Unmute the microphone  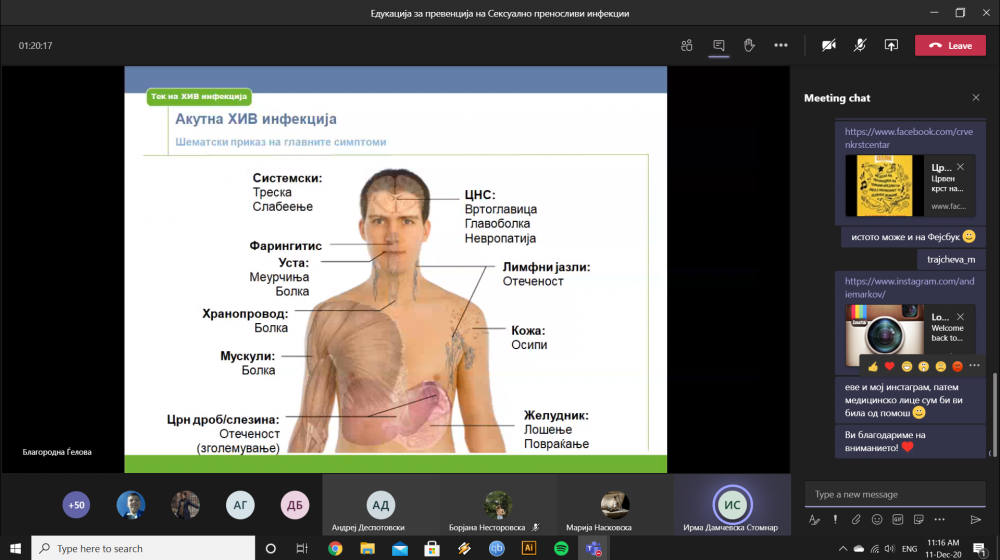tap(859, 45)
